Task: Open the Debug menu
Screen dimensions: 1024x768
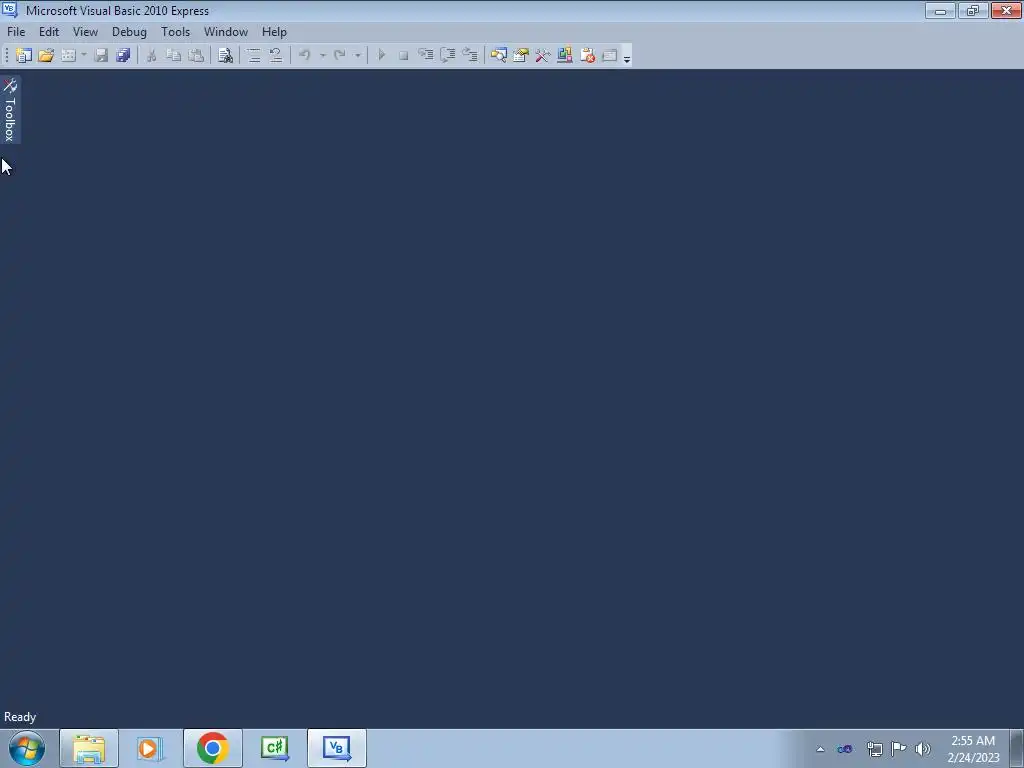Action: pyautogui.click(x=129, y=31)
